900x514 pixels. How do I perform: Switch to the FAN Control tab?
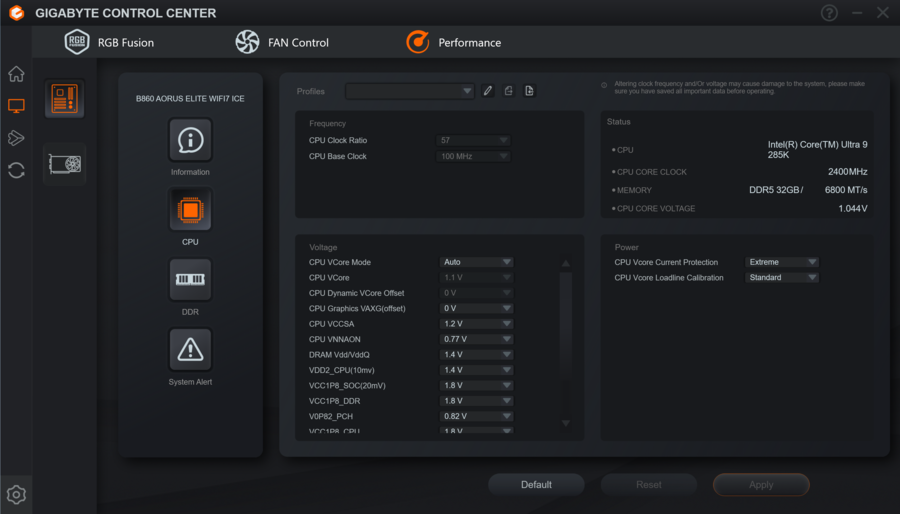point(282,42)
